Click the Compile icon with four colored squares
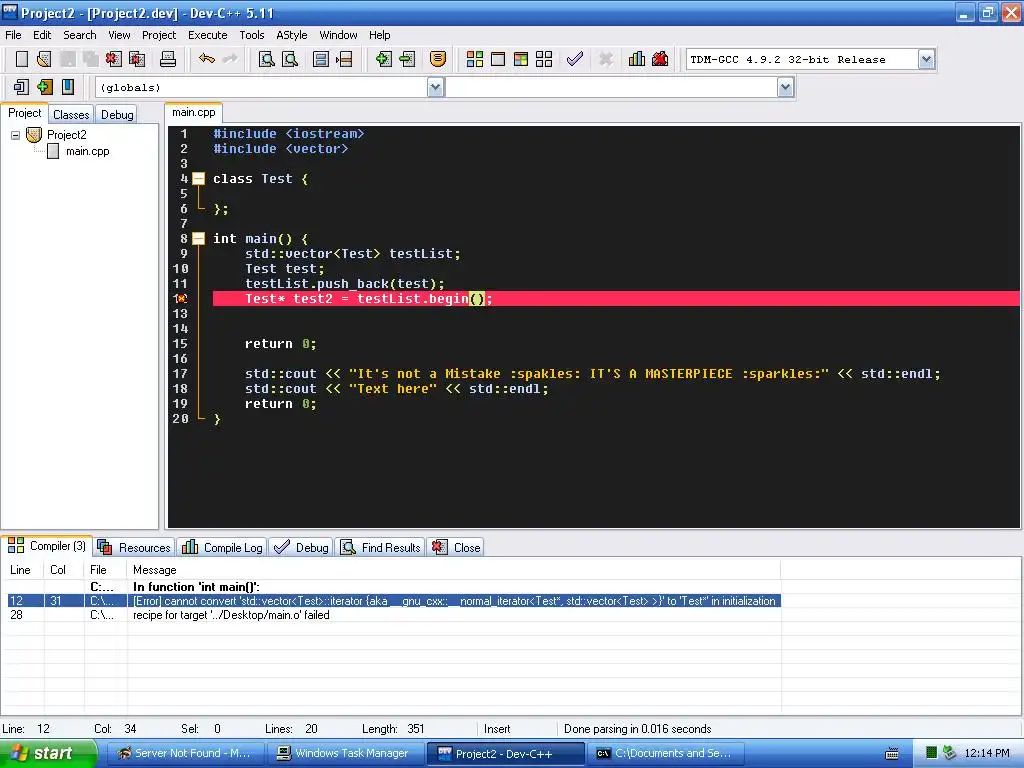The height and width of the screenshot is (768, 1024). click(475, 59)
